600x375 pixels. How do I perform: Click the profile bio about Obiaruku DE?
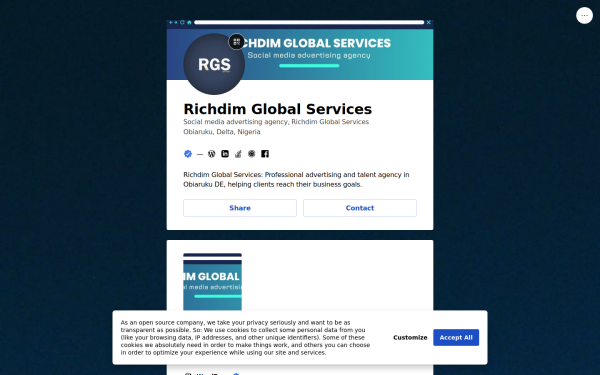pyautogui.click(x=296, y=179)
